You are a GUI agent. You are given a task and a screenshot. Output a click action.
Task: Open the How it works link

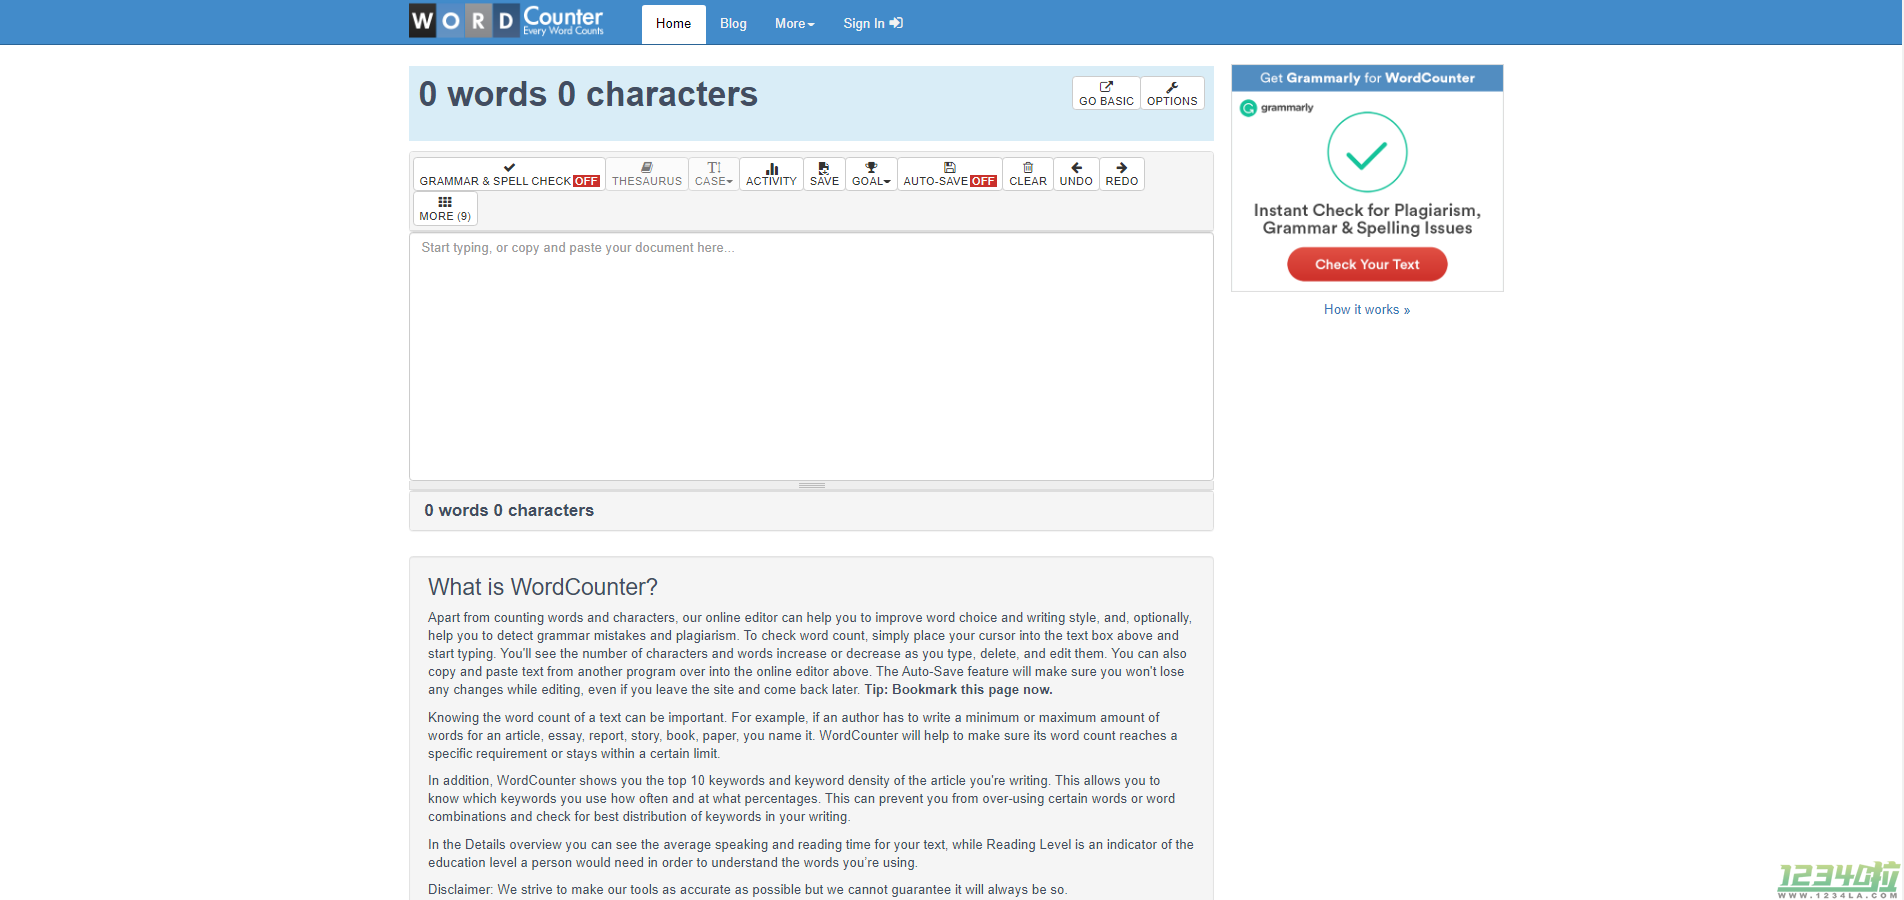tap(1367, 310)
